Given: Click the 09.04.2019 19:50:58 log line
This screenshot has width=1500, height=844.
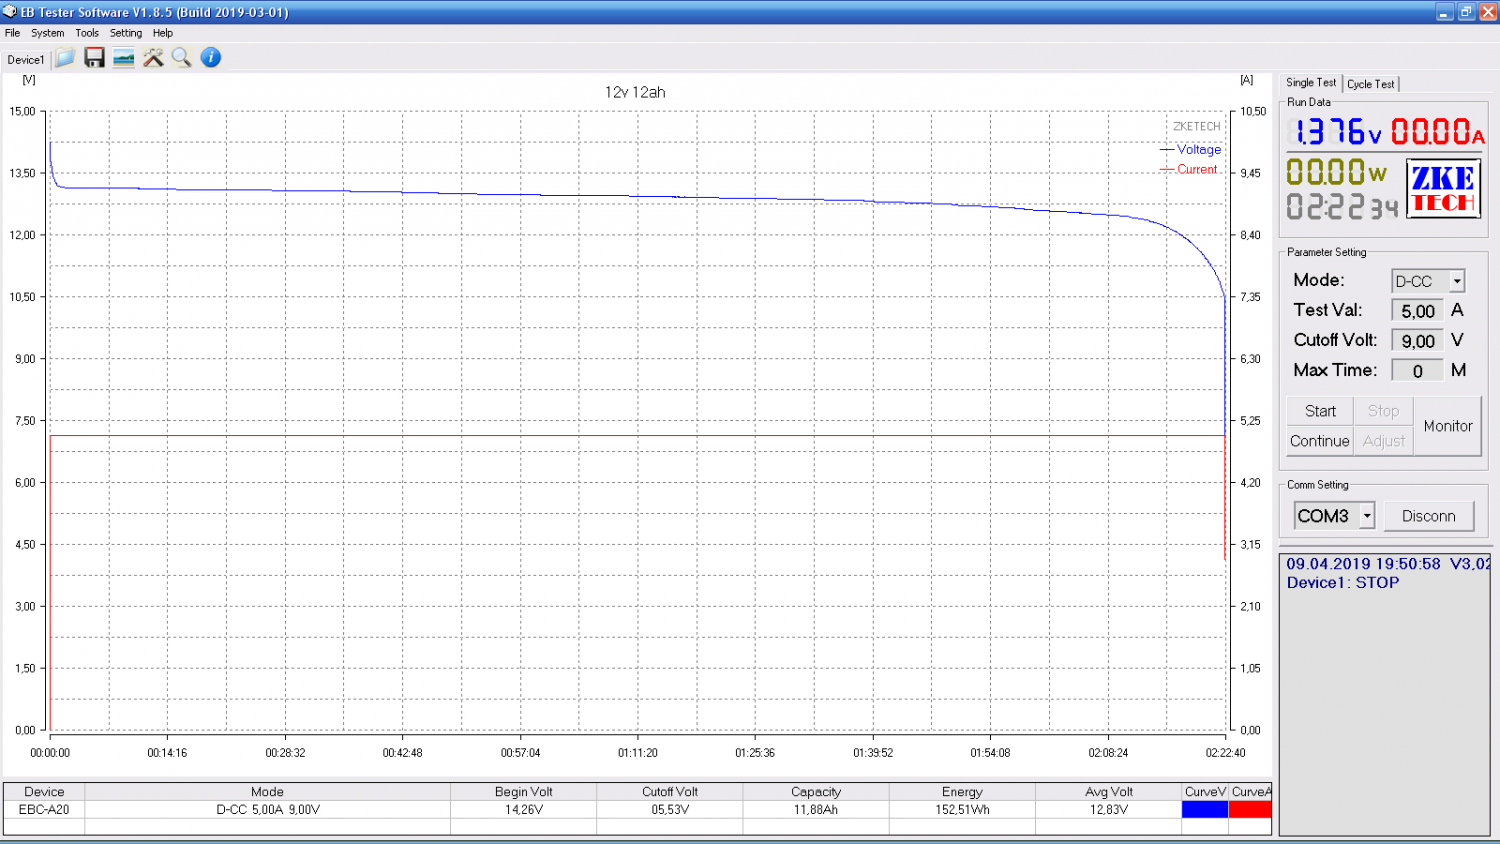Looking at the screenshot, I should (1387, 564).
